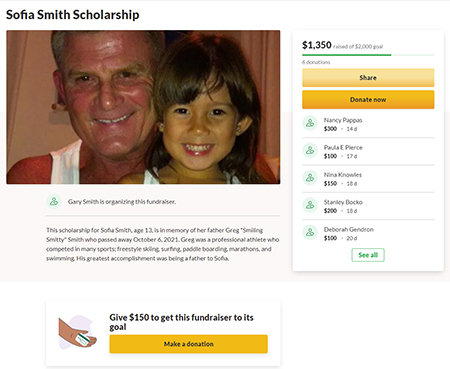Share this fundraiser
This screenshot has height=369, width=450.
click(x=368, y=78)
